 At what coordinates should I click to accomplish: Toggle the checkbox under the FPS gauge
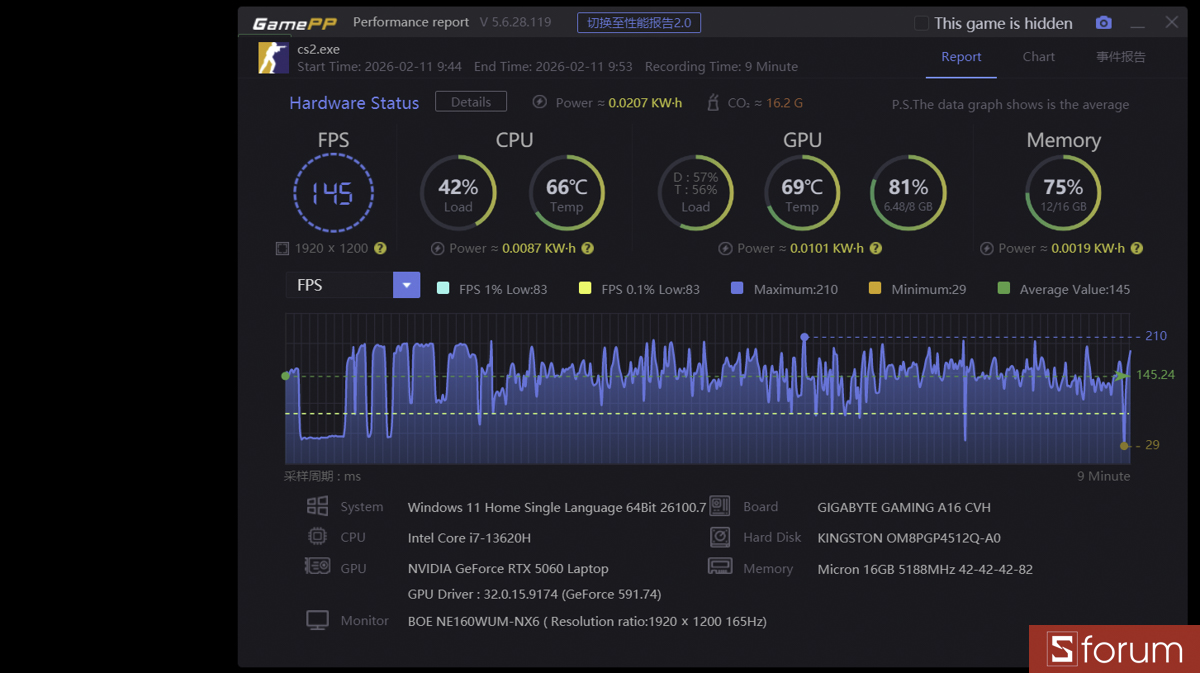281,248
